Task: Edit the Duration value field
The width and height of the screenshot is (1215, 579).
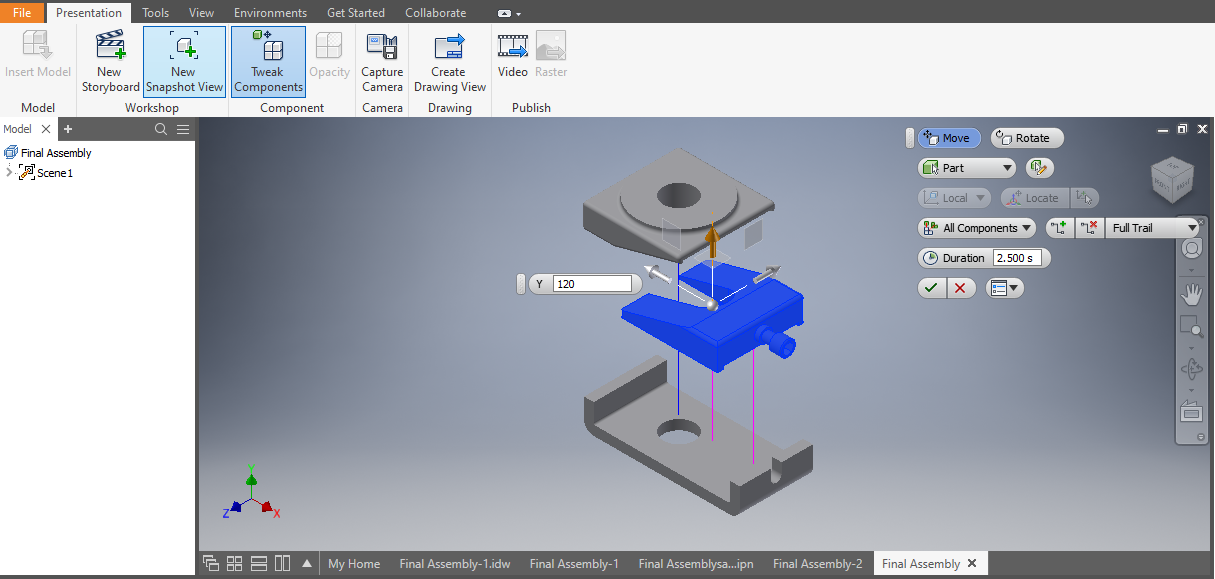Action: click(x=1018, y=257)
